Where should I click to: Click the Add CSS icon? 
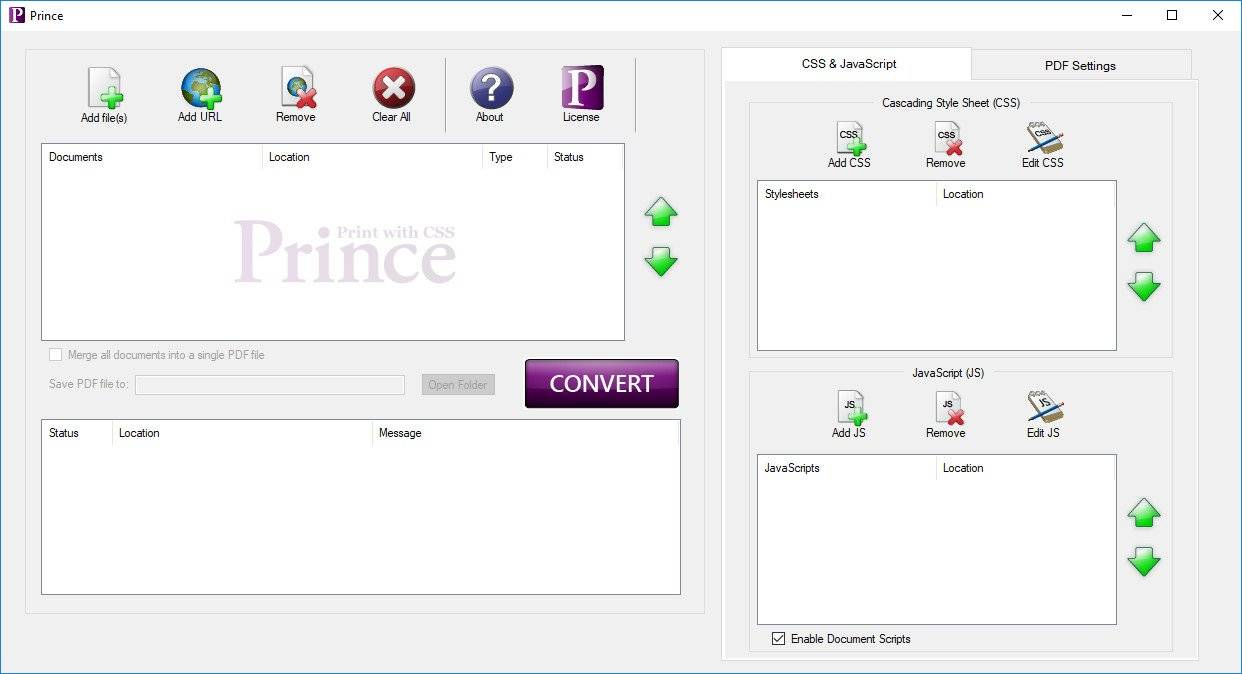tap(849, 139)
